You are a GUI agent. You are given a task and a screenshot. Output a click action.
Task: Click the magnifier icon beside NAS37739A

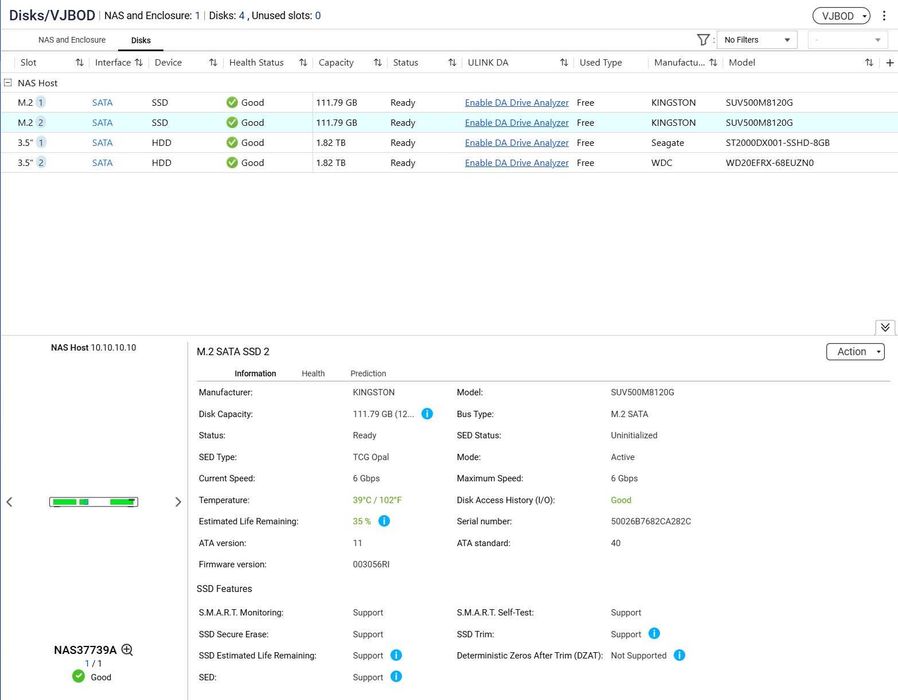(127, 650)
